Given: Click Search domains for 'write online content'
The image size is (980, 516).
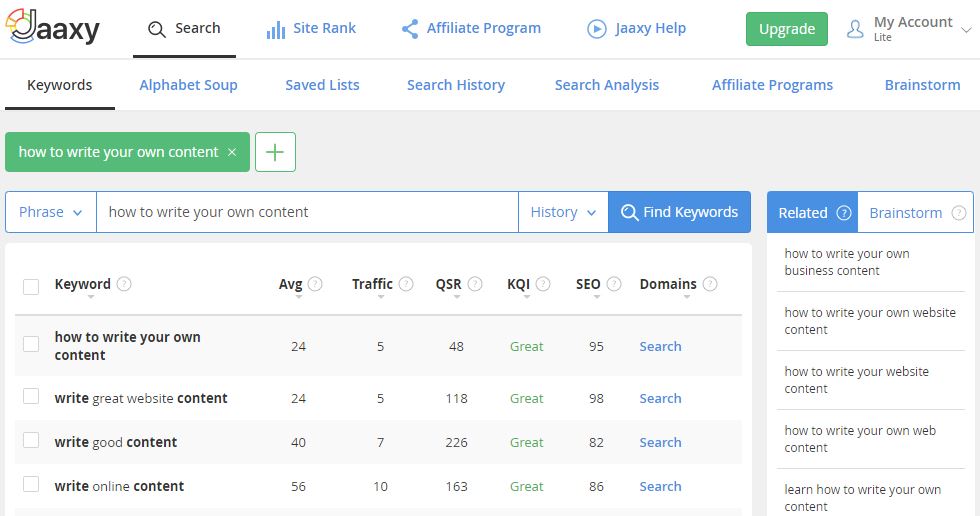Looking at the screenshot, I should (660, 487).
